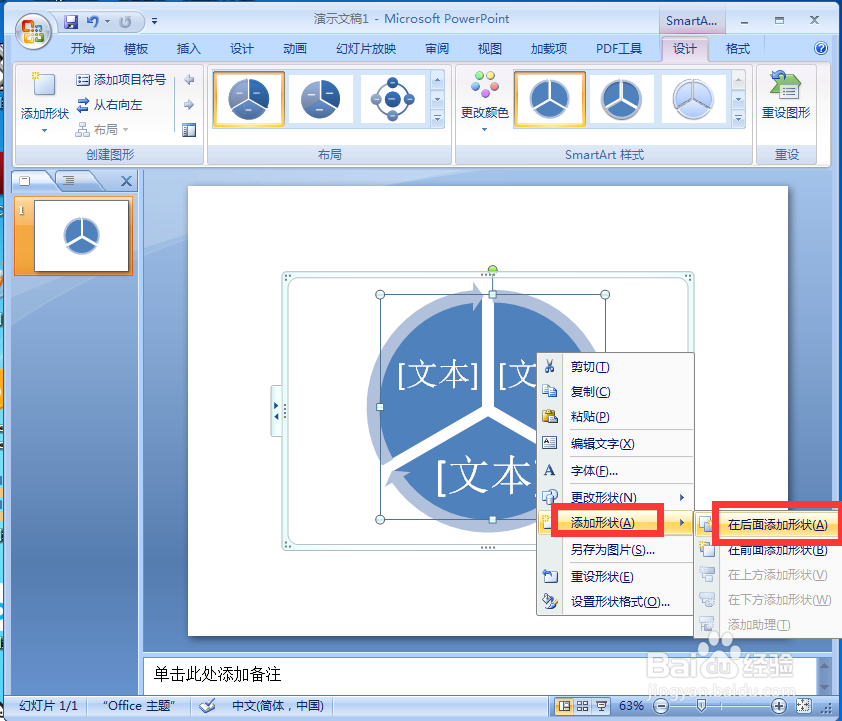Open the 开始 ribbon tab

pos(83,49)
